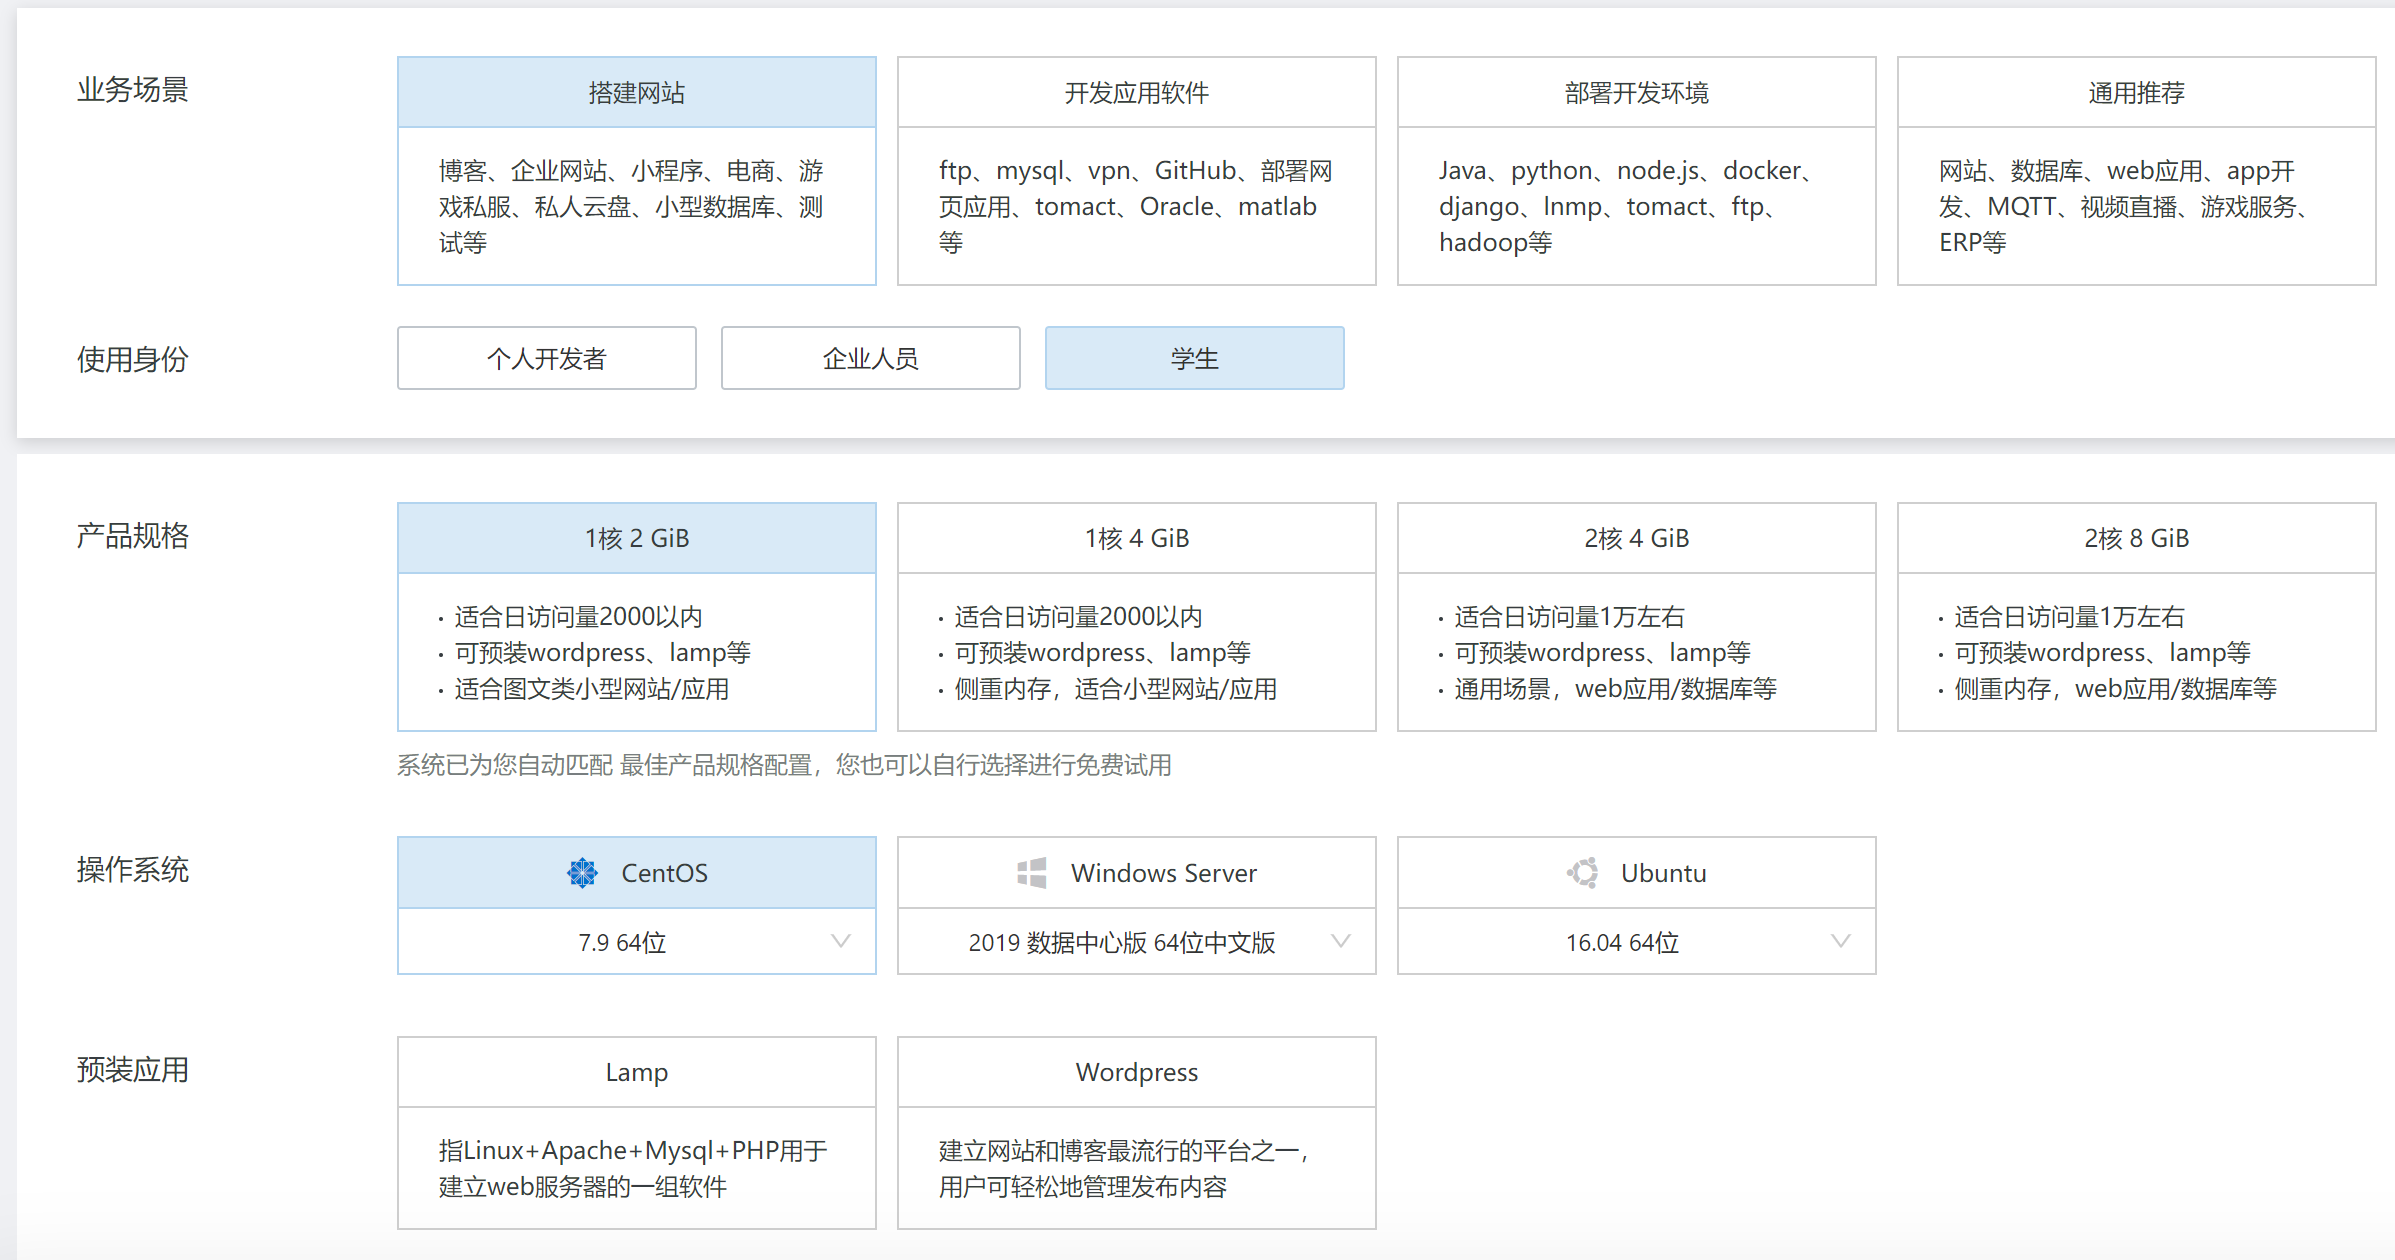Click the Linux+Apache+Mysql+PHP description text
2395x1260 pixels.
pyautogui.click(x=633, y=1169)
